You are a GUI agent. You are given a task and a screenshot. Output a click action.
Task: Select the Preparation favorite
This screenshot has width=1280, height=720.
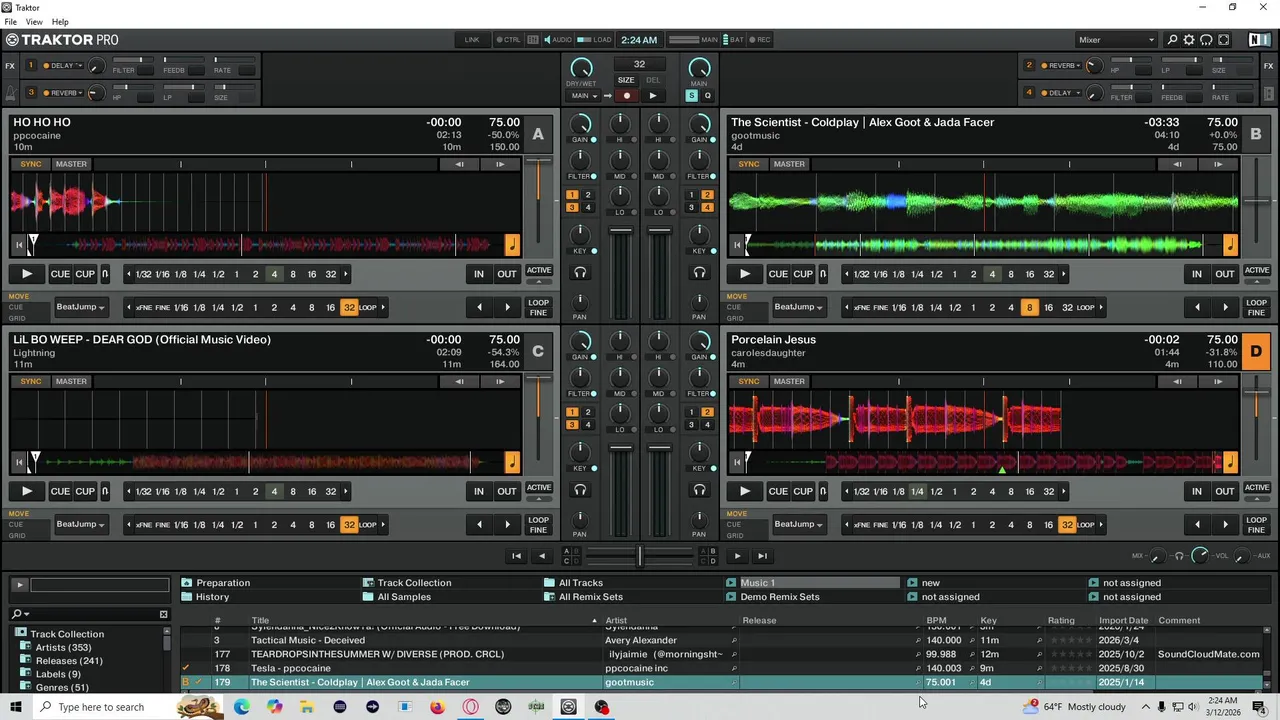coord(223,583)
